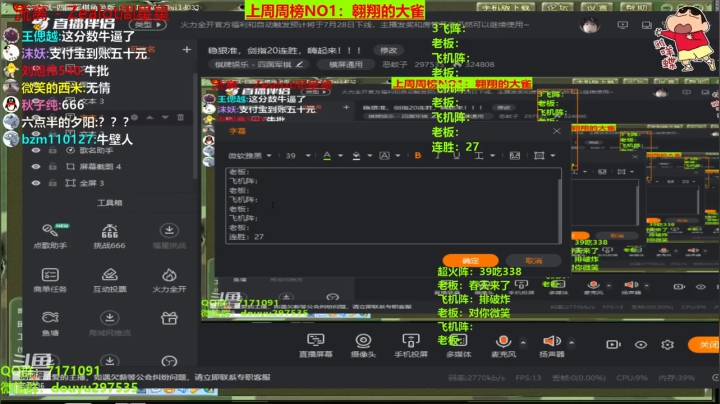Expand microphone options arrow

pyautogui.click(x=523, y=342)
